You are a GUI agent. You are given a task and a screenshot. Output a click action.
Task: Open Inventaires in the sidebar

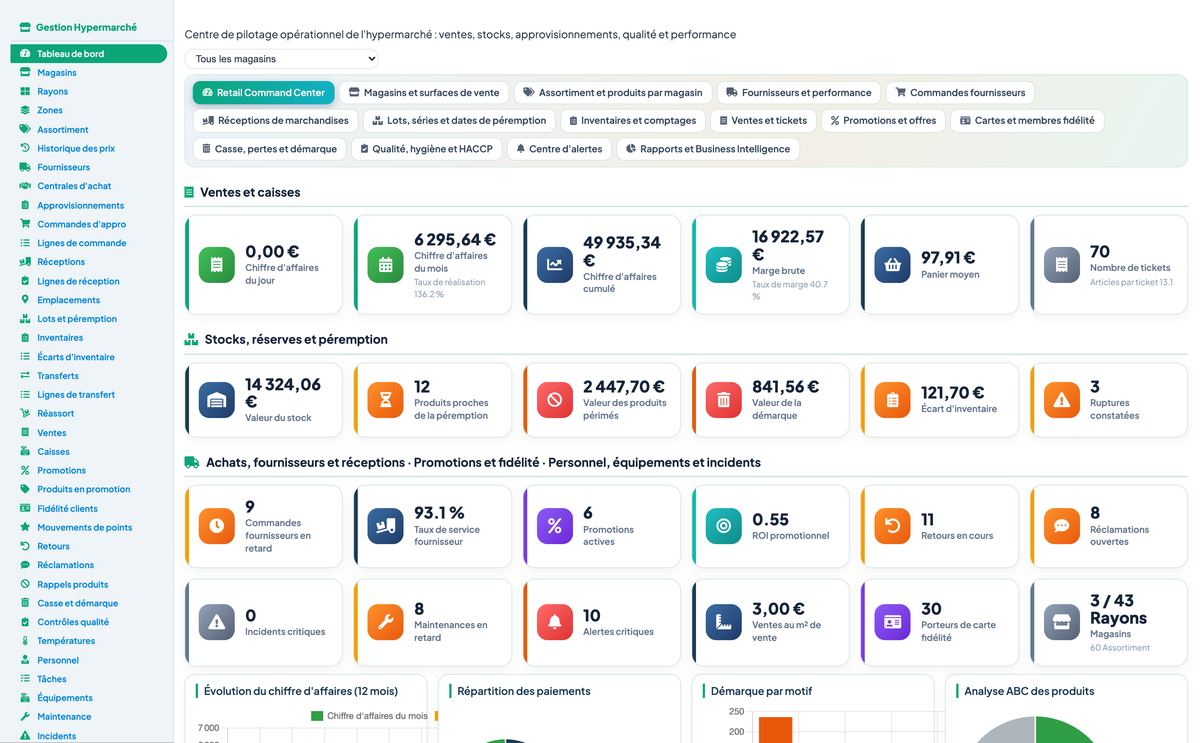tap(89, 338)
